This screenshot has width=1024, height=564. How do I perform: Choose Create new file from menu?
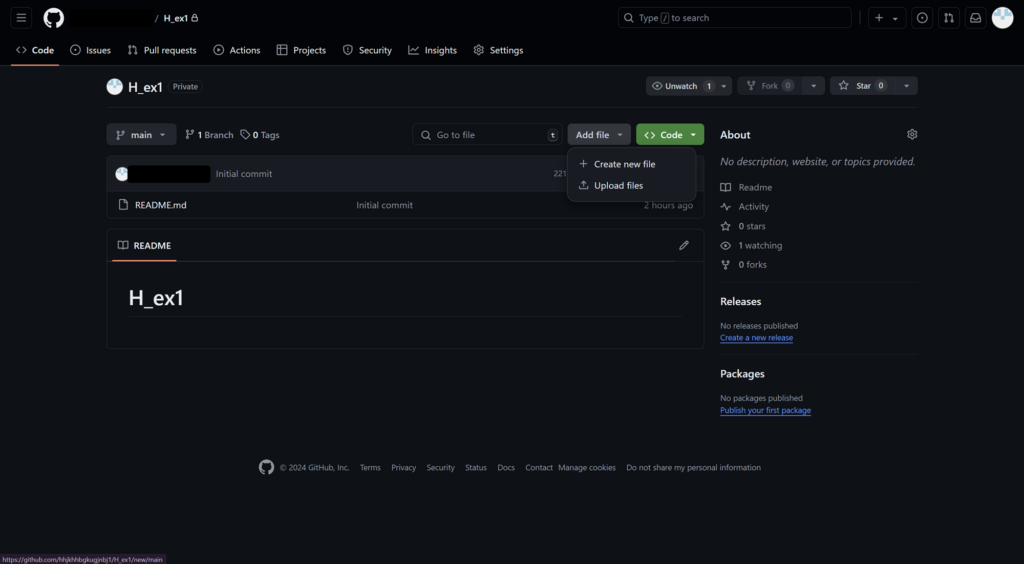(x=631, y=164)
